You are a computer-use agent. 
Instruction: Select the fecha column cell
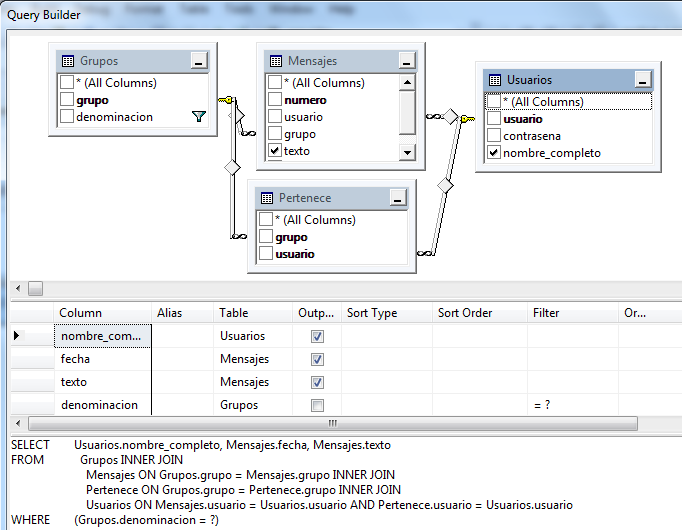click(103, 359)
